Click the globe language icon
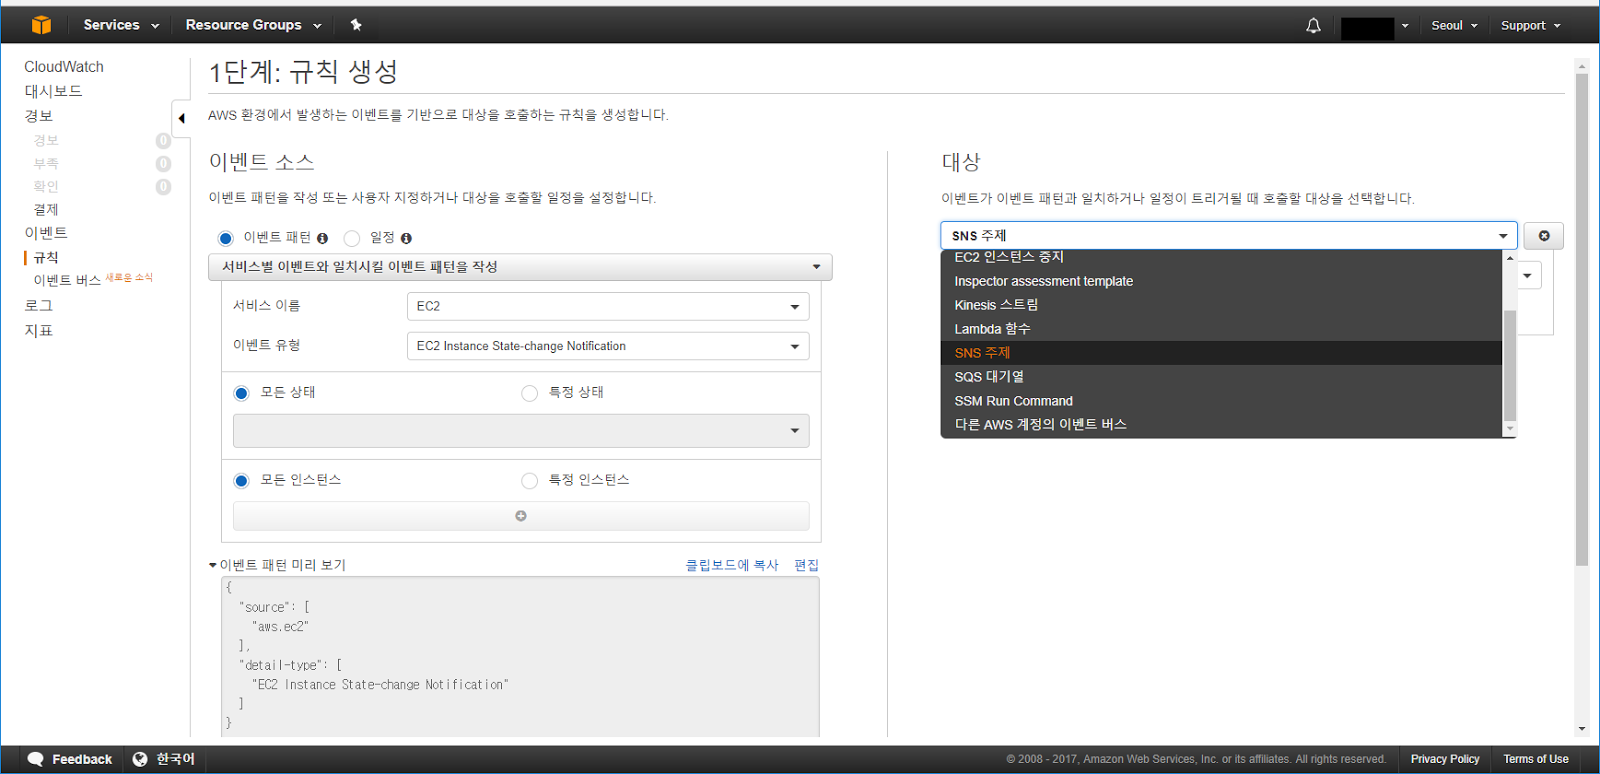Image resolution: width=1600 pixels, height=774 pixels. [x=140, y=759]
